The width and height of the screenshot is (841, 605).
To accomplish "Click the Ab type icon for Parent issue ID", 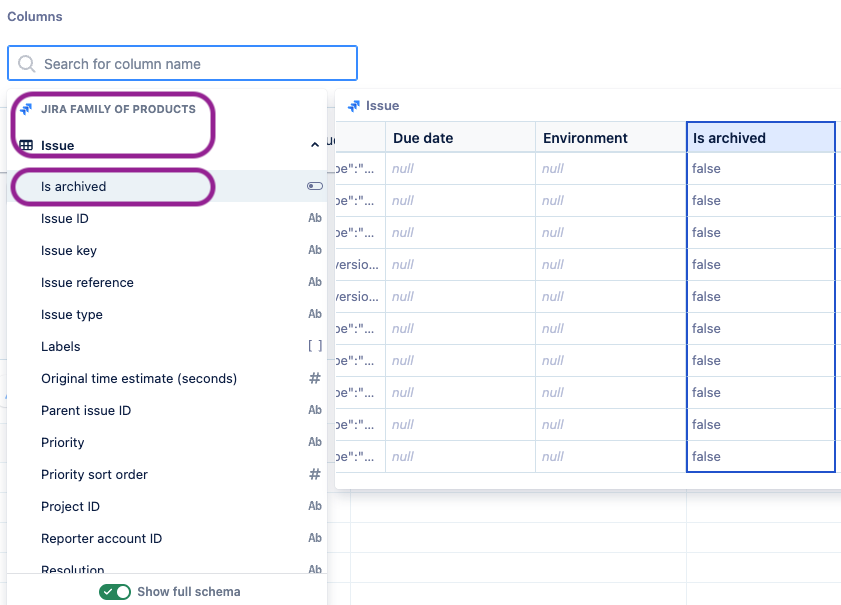I will coord(315,410).
